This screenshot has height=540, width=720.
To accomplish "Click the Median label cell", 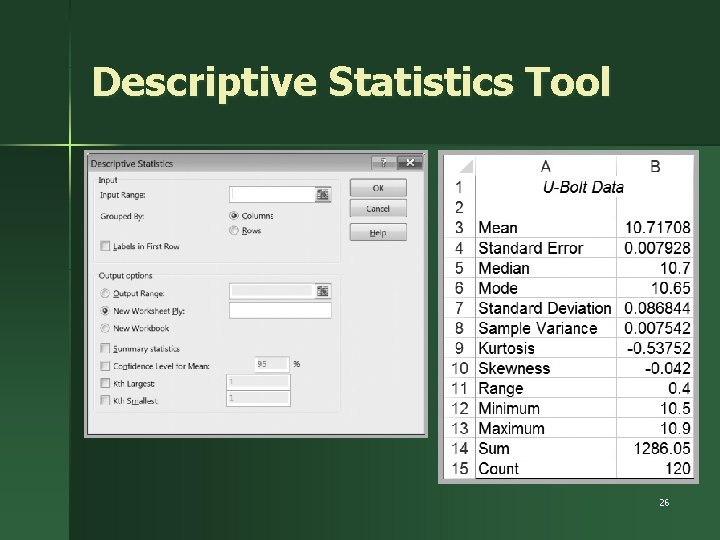I will point(546,268).
